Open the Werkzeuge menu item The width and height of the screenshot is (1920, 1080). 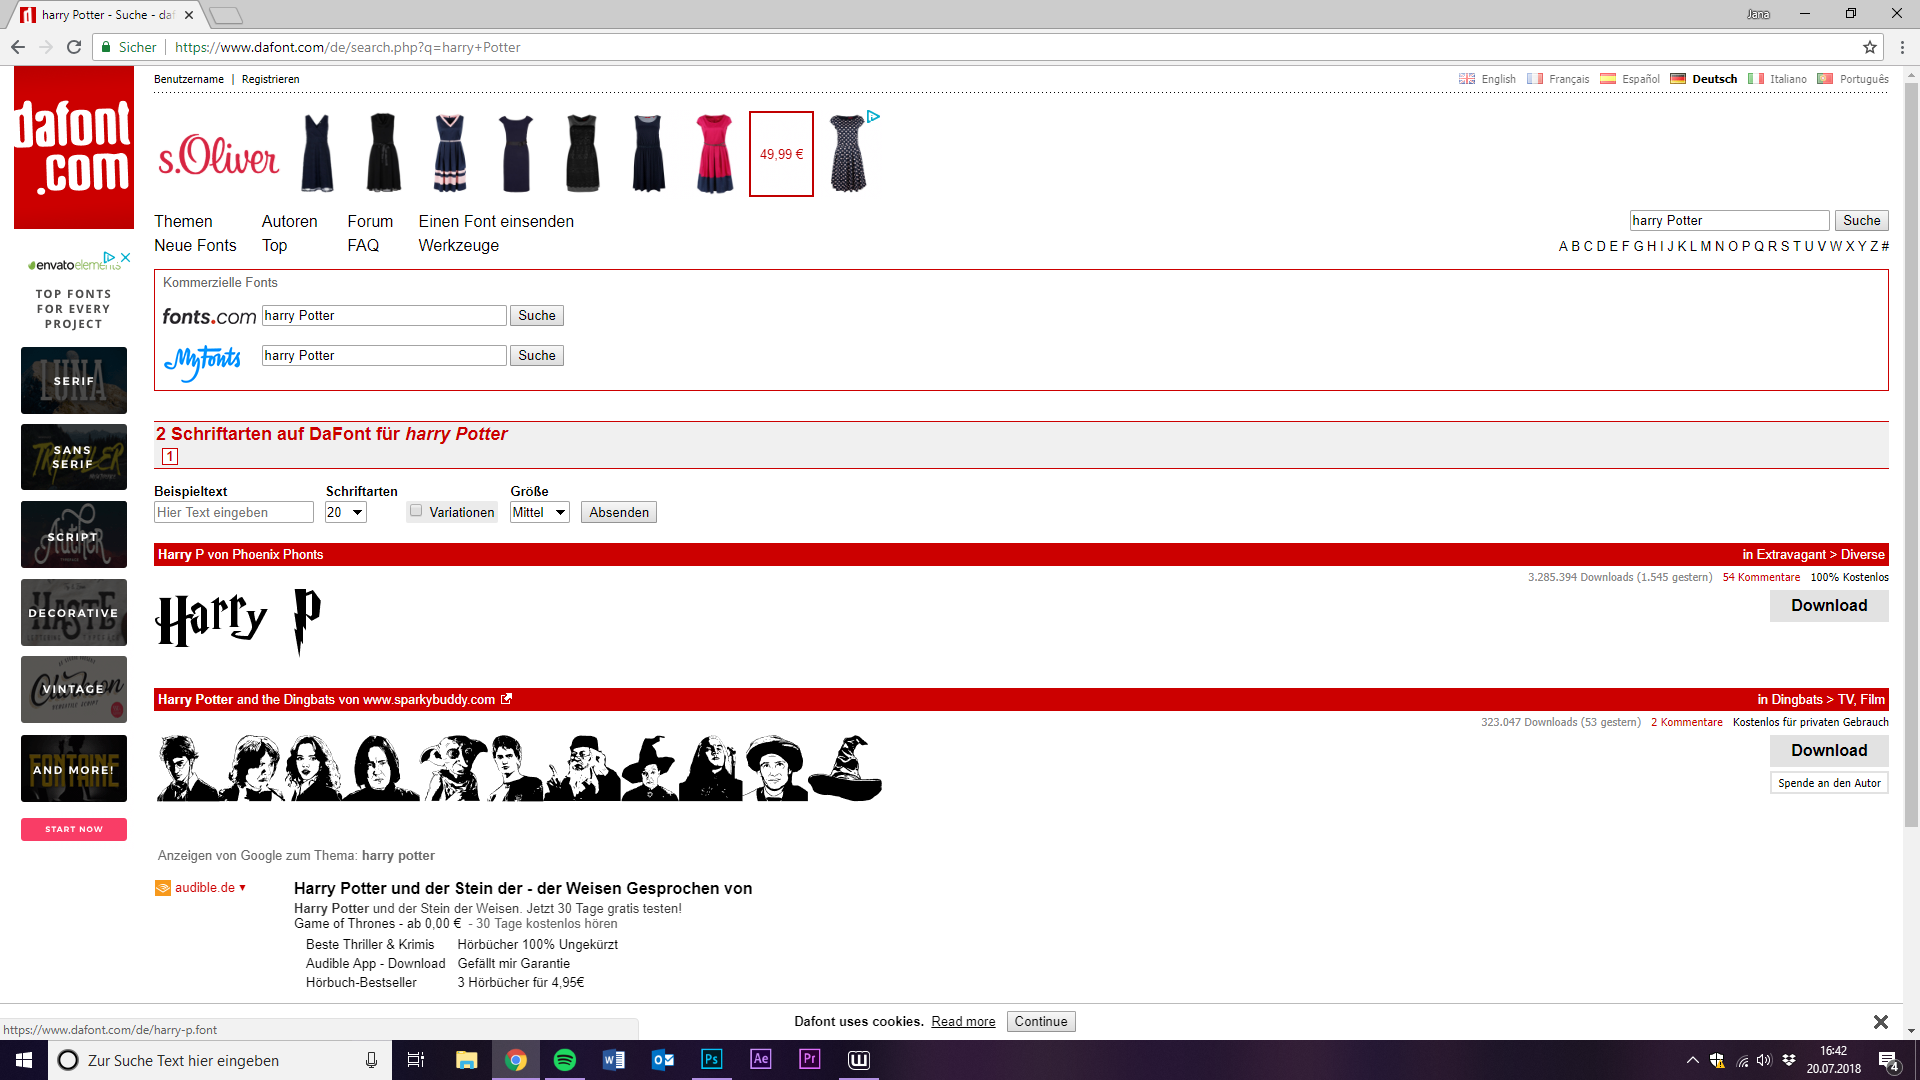coord(458,245)
